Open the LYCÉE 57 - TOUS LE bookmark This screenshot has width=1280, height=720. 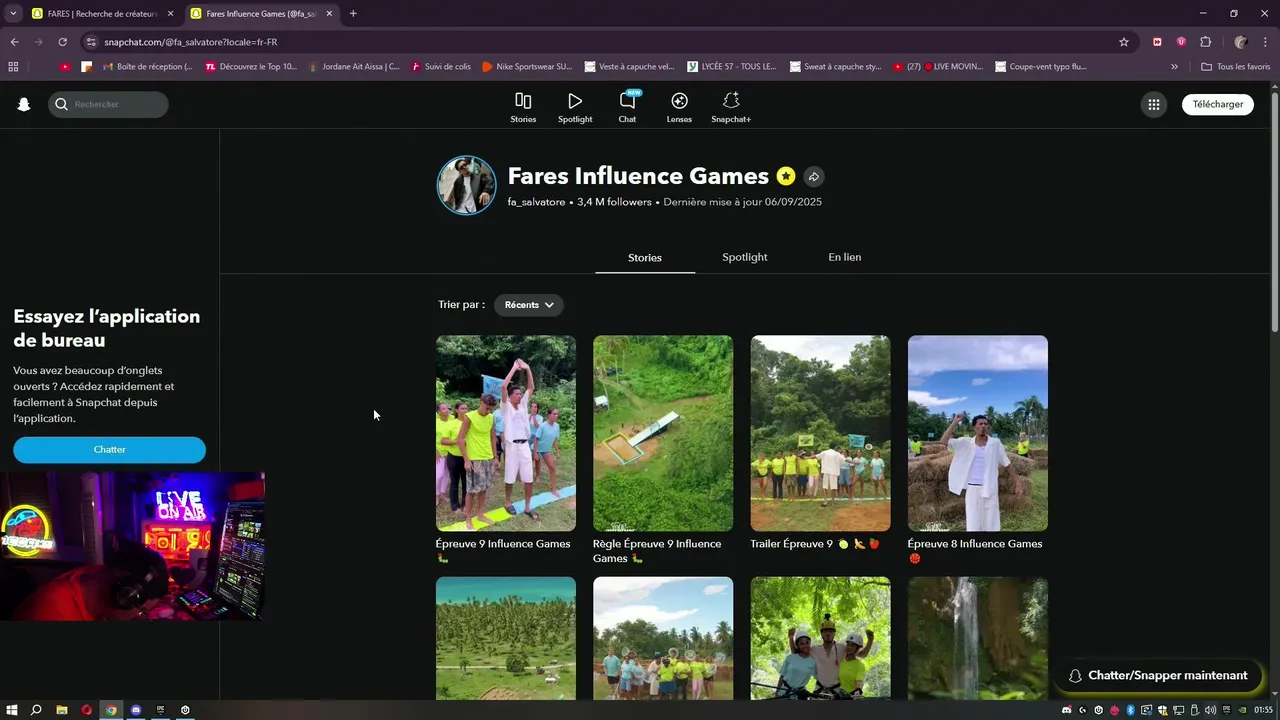732,67
